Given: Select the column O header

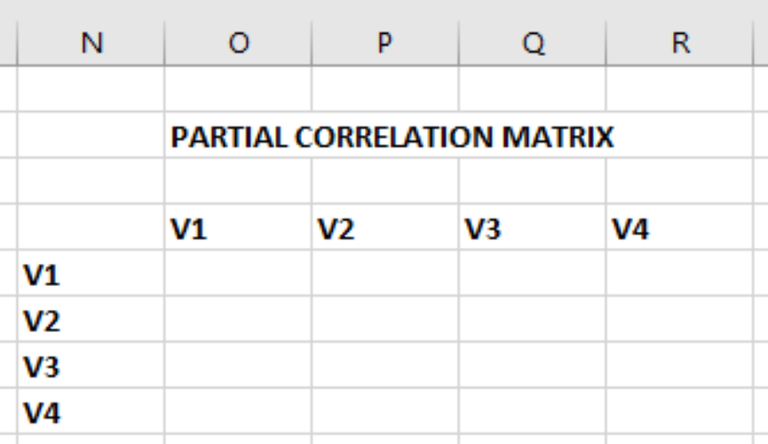Looking at the screenshot, I should (238, 44).
